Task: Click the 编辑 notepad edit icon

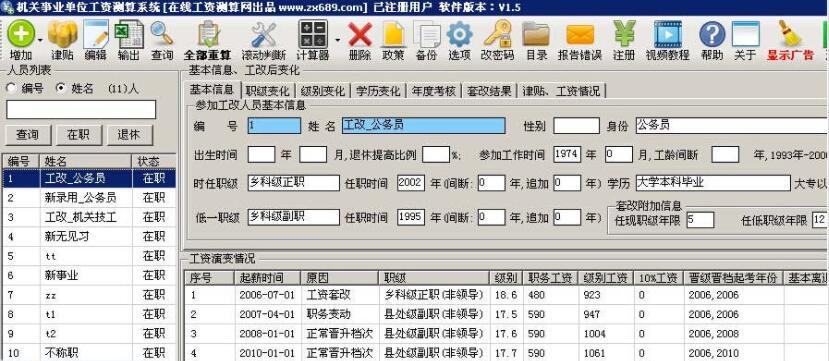Action: point(96,34)
